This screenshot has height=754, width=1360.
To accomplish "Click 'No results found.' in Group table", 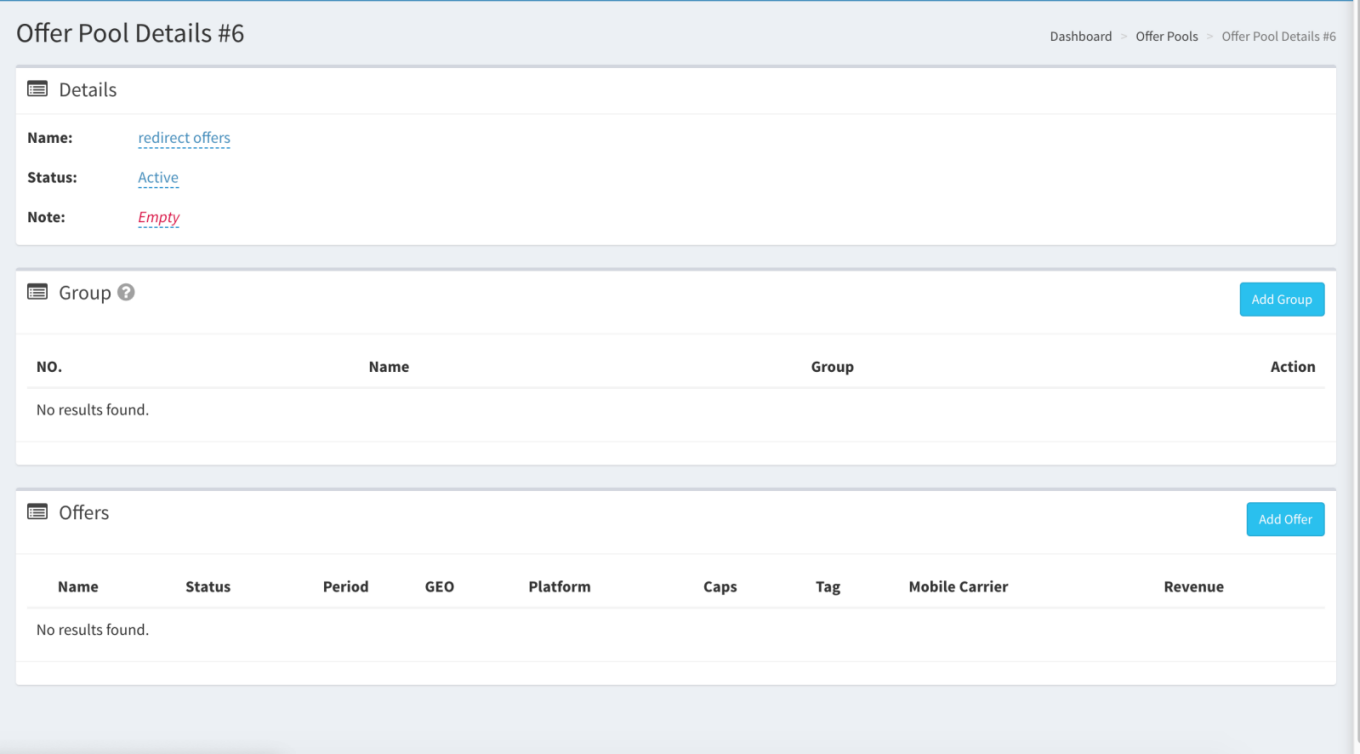I will click(x=92, y=410).
